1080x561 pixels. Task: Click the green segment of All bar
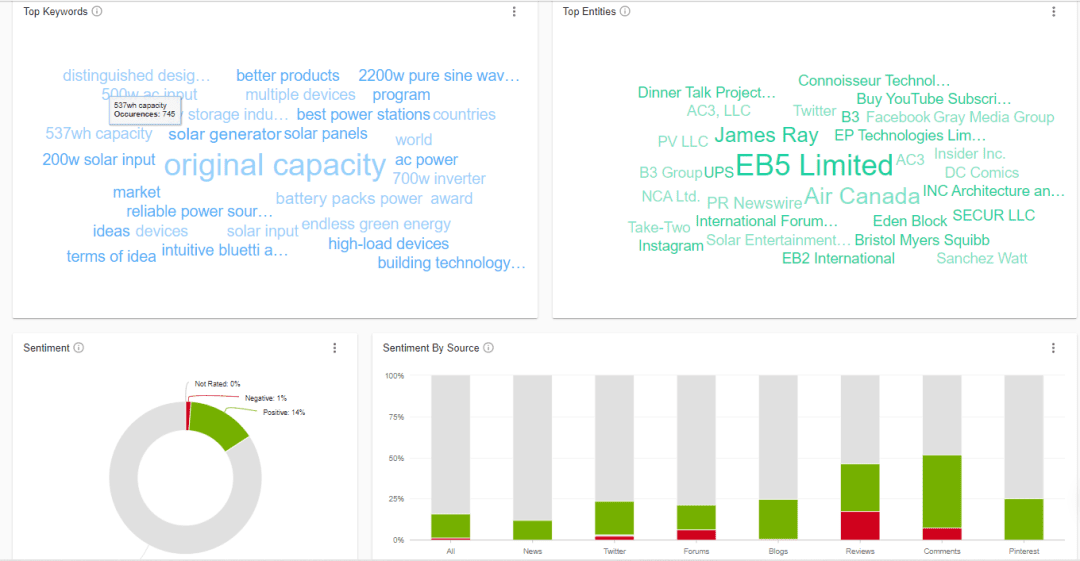click(450, 526)
